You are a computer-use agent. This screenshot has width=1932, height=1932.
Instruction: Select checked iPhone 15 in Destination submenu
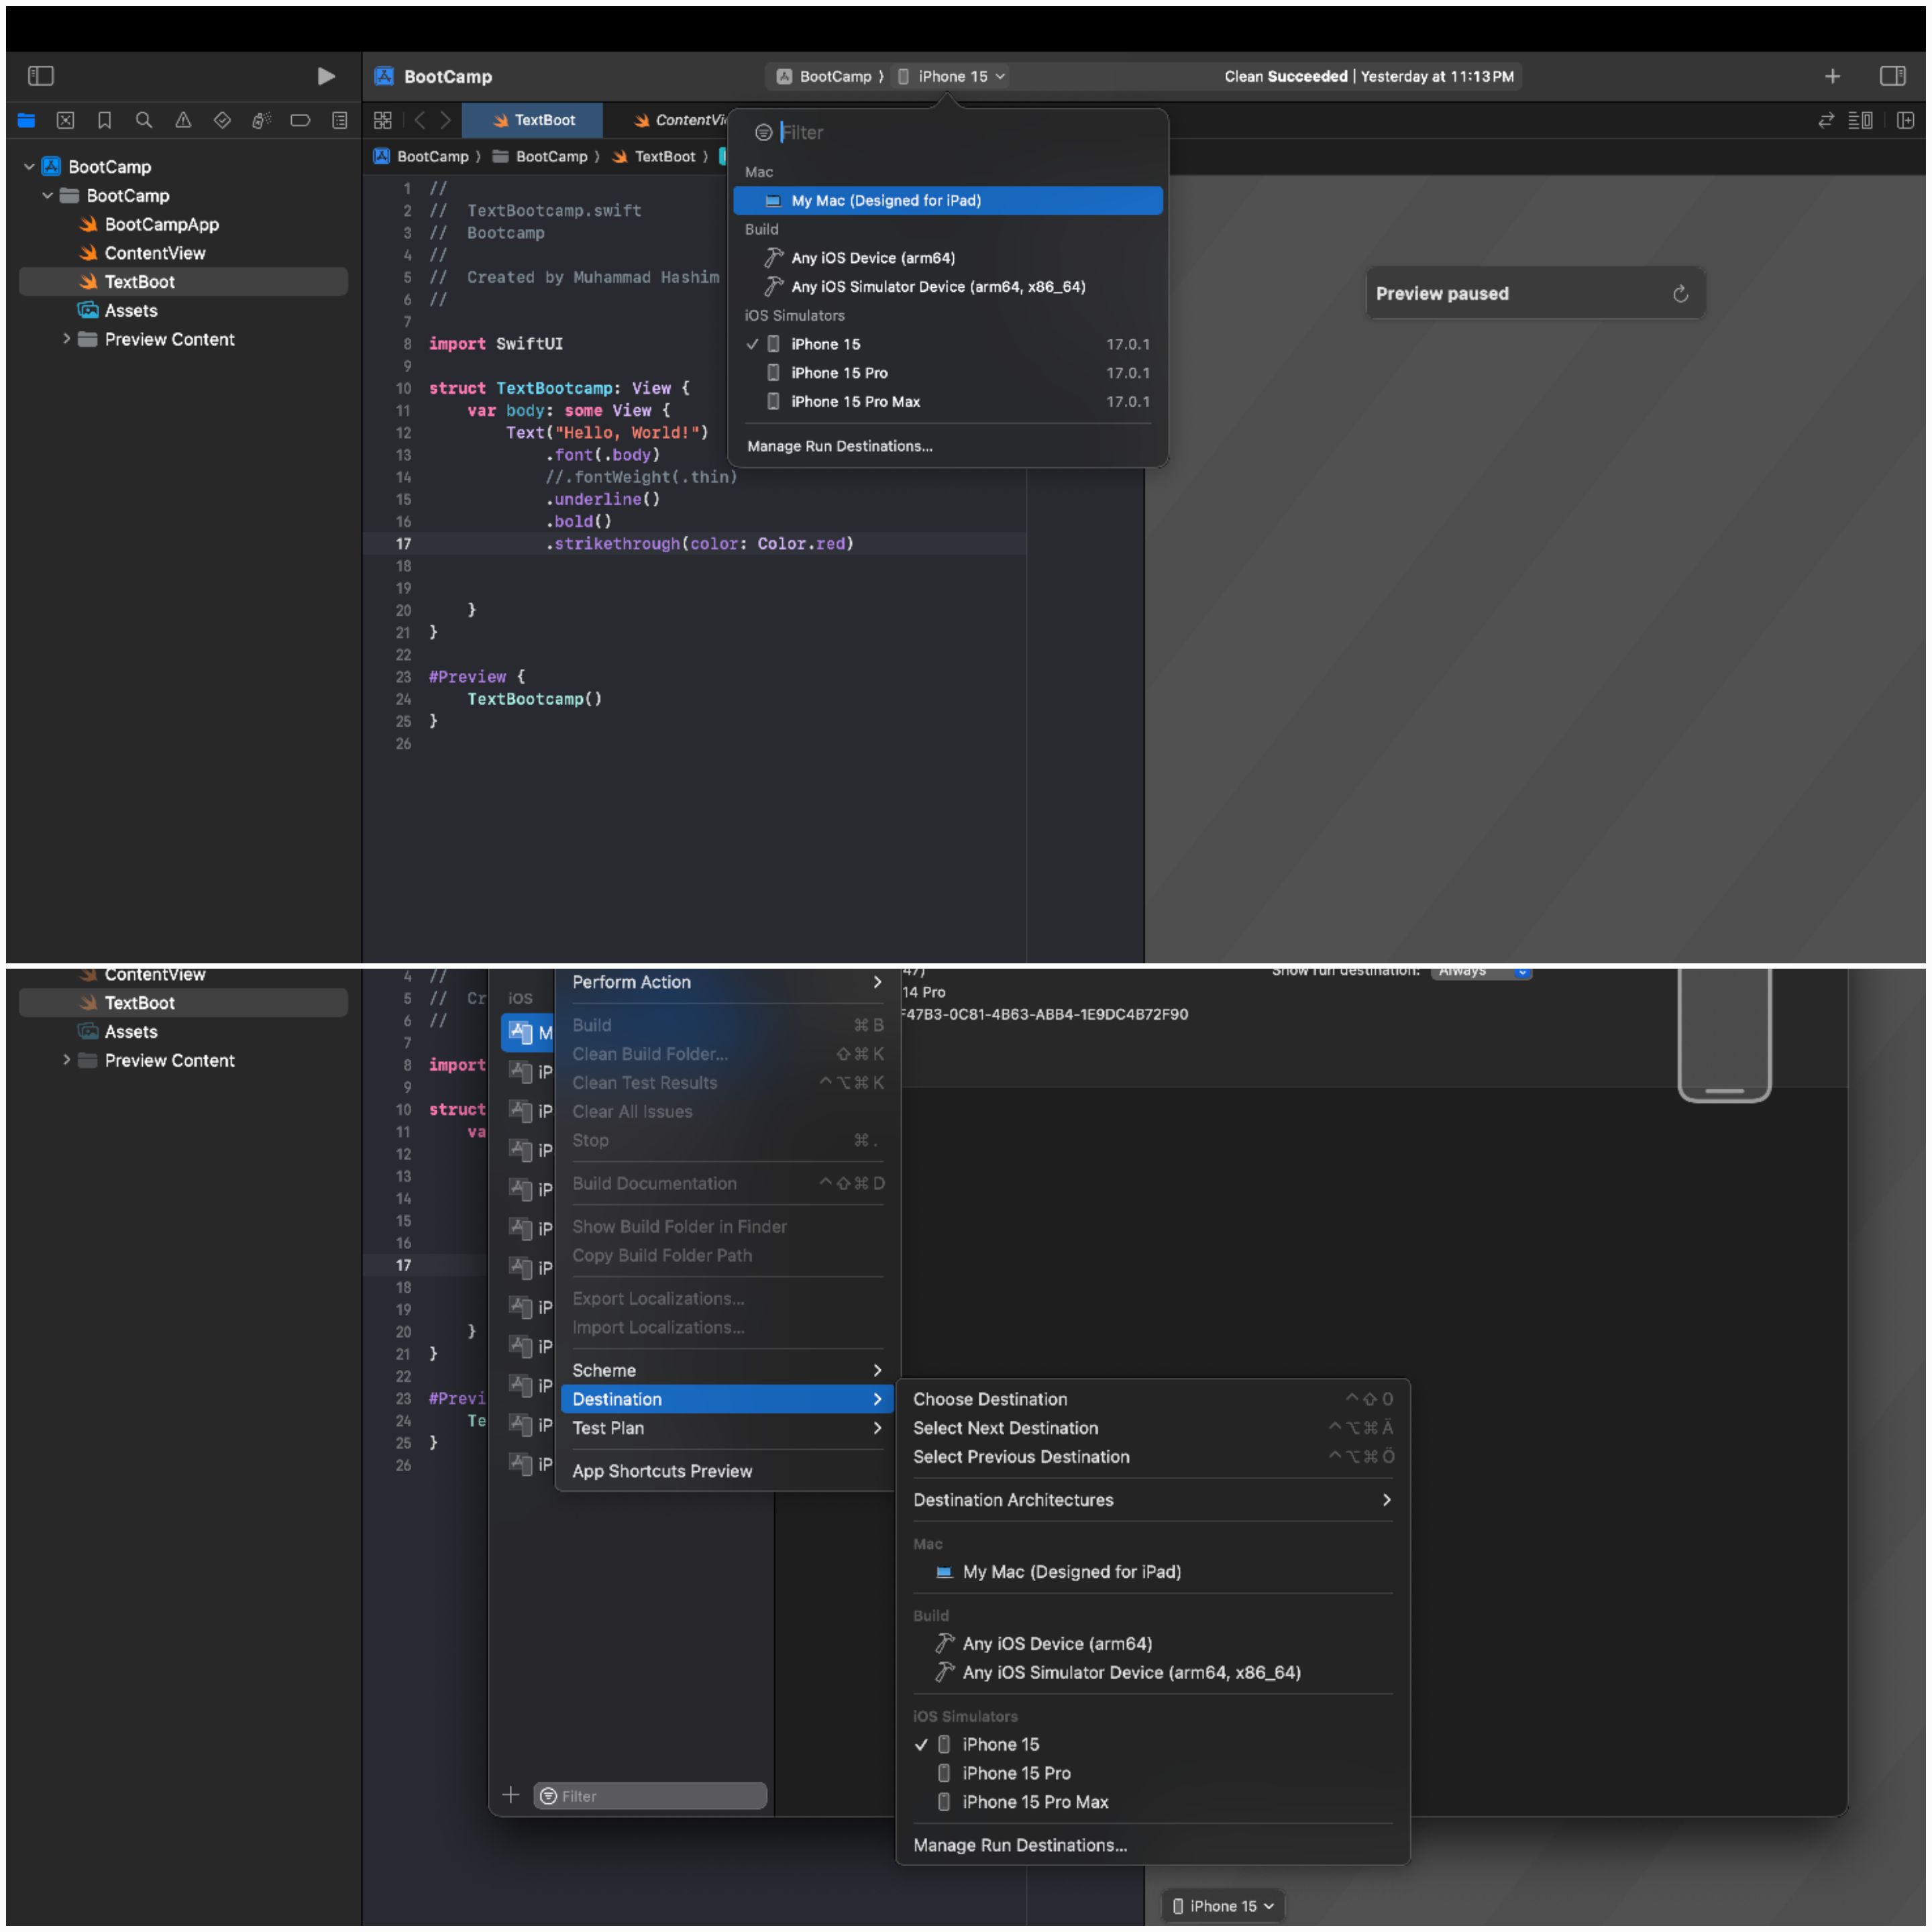(1000, 1744)
